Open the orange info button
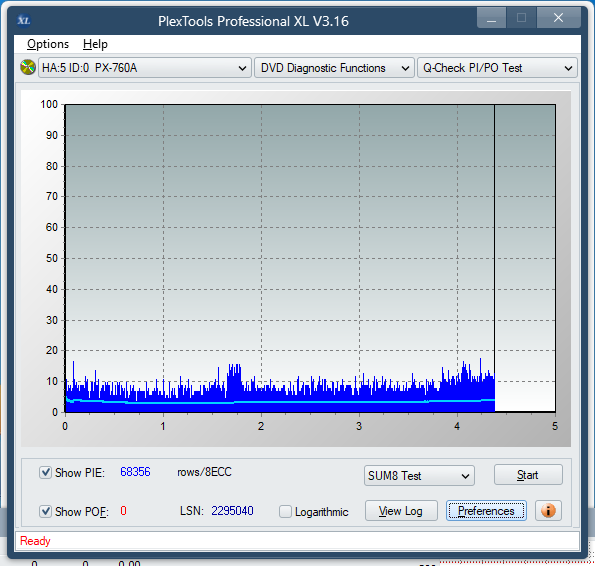The image size is (595, 566). [x=548, y=511]
